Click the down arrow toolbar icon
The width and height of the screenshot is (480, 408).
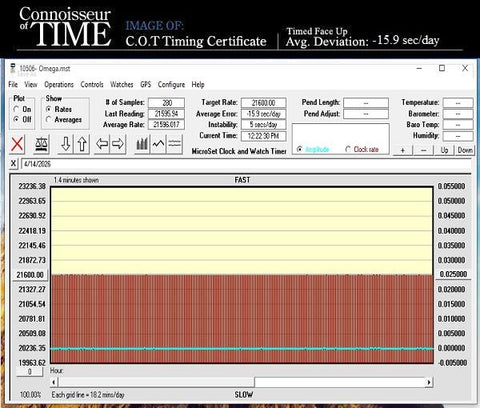66,144
